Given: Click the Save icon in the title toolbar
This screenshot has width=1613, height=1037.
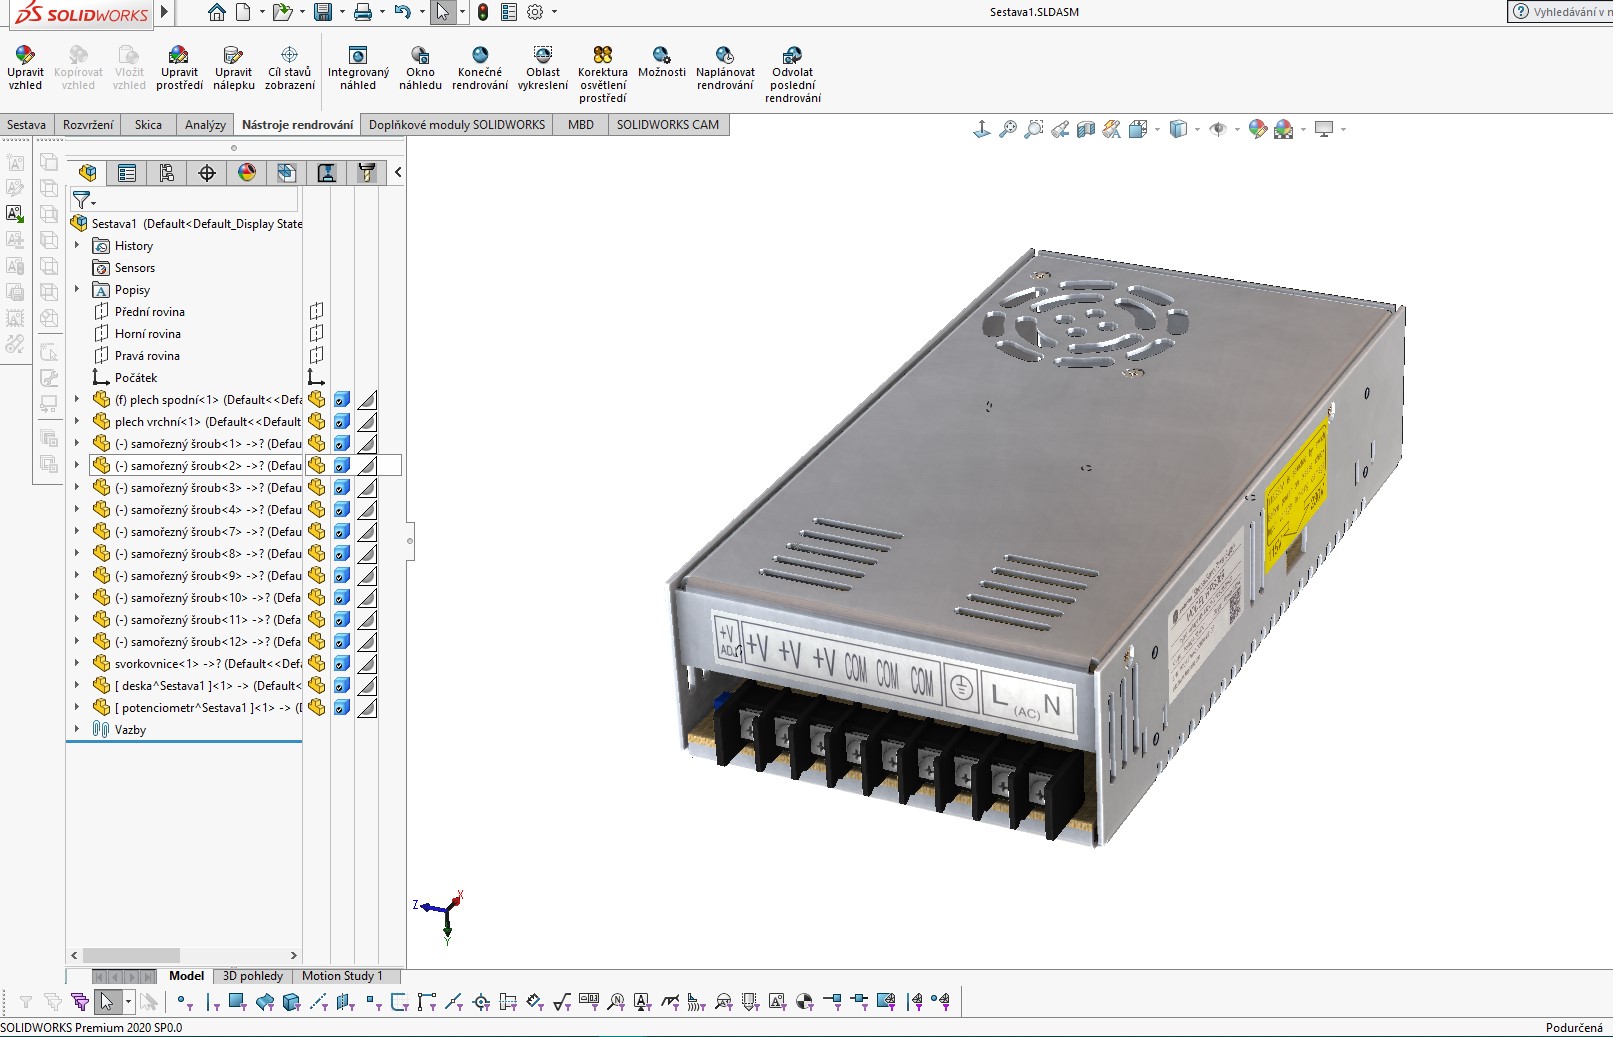Looking at the screenshot, I should click(322, 12).
